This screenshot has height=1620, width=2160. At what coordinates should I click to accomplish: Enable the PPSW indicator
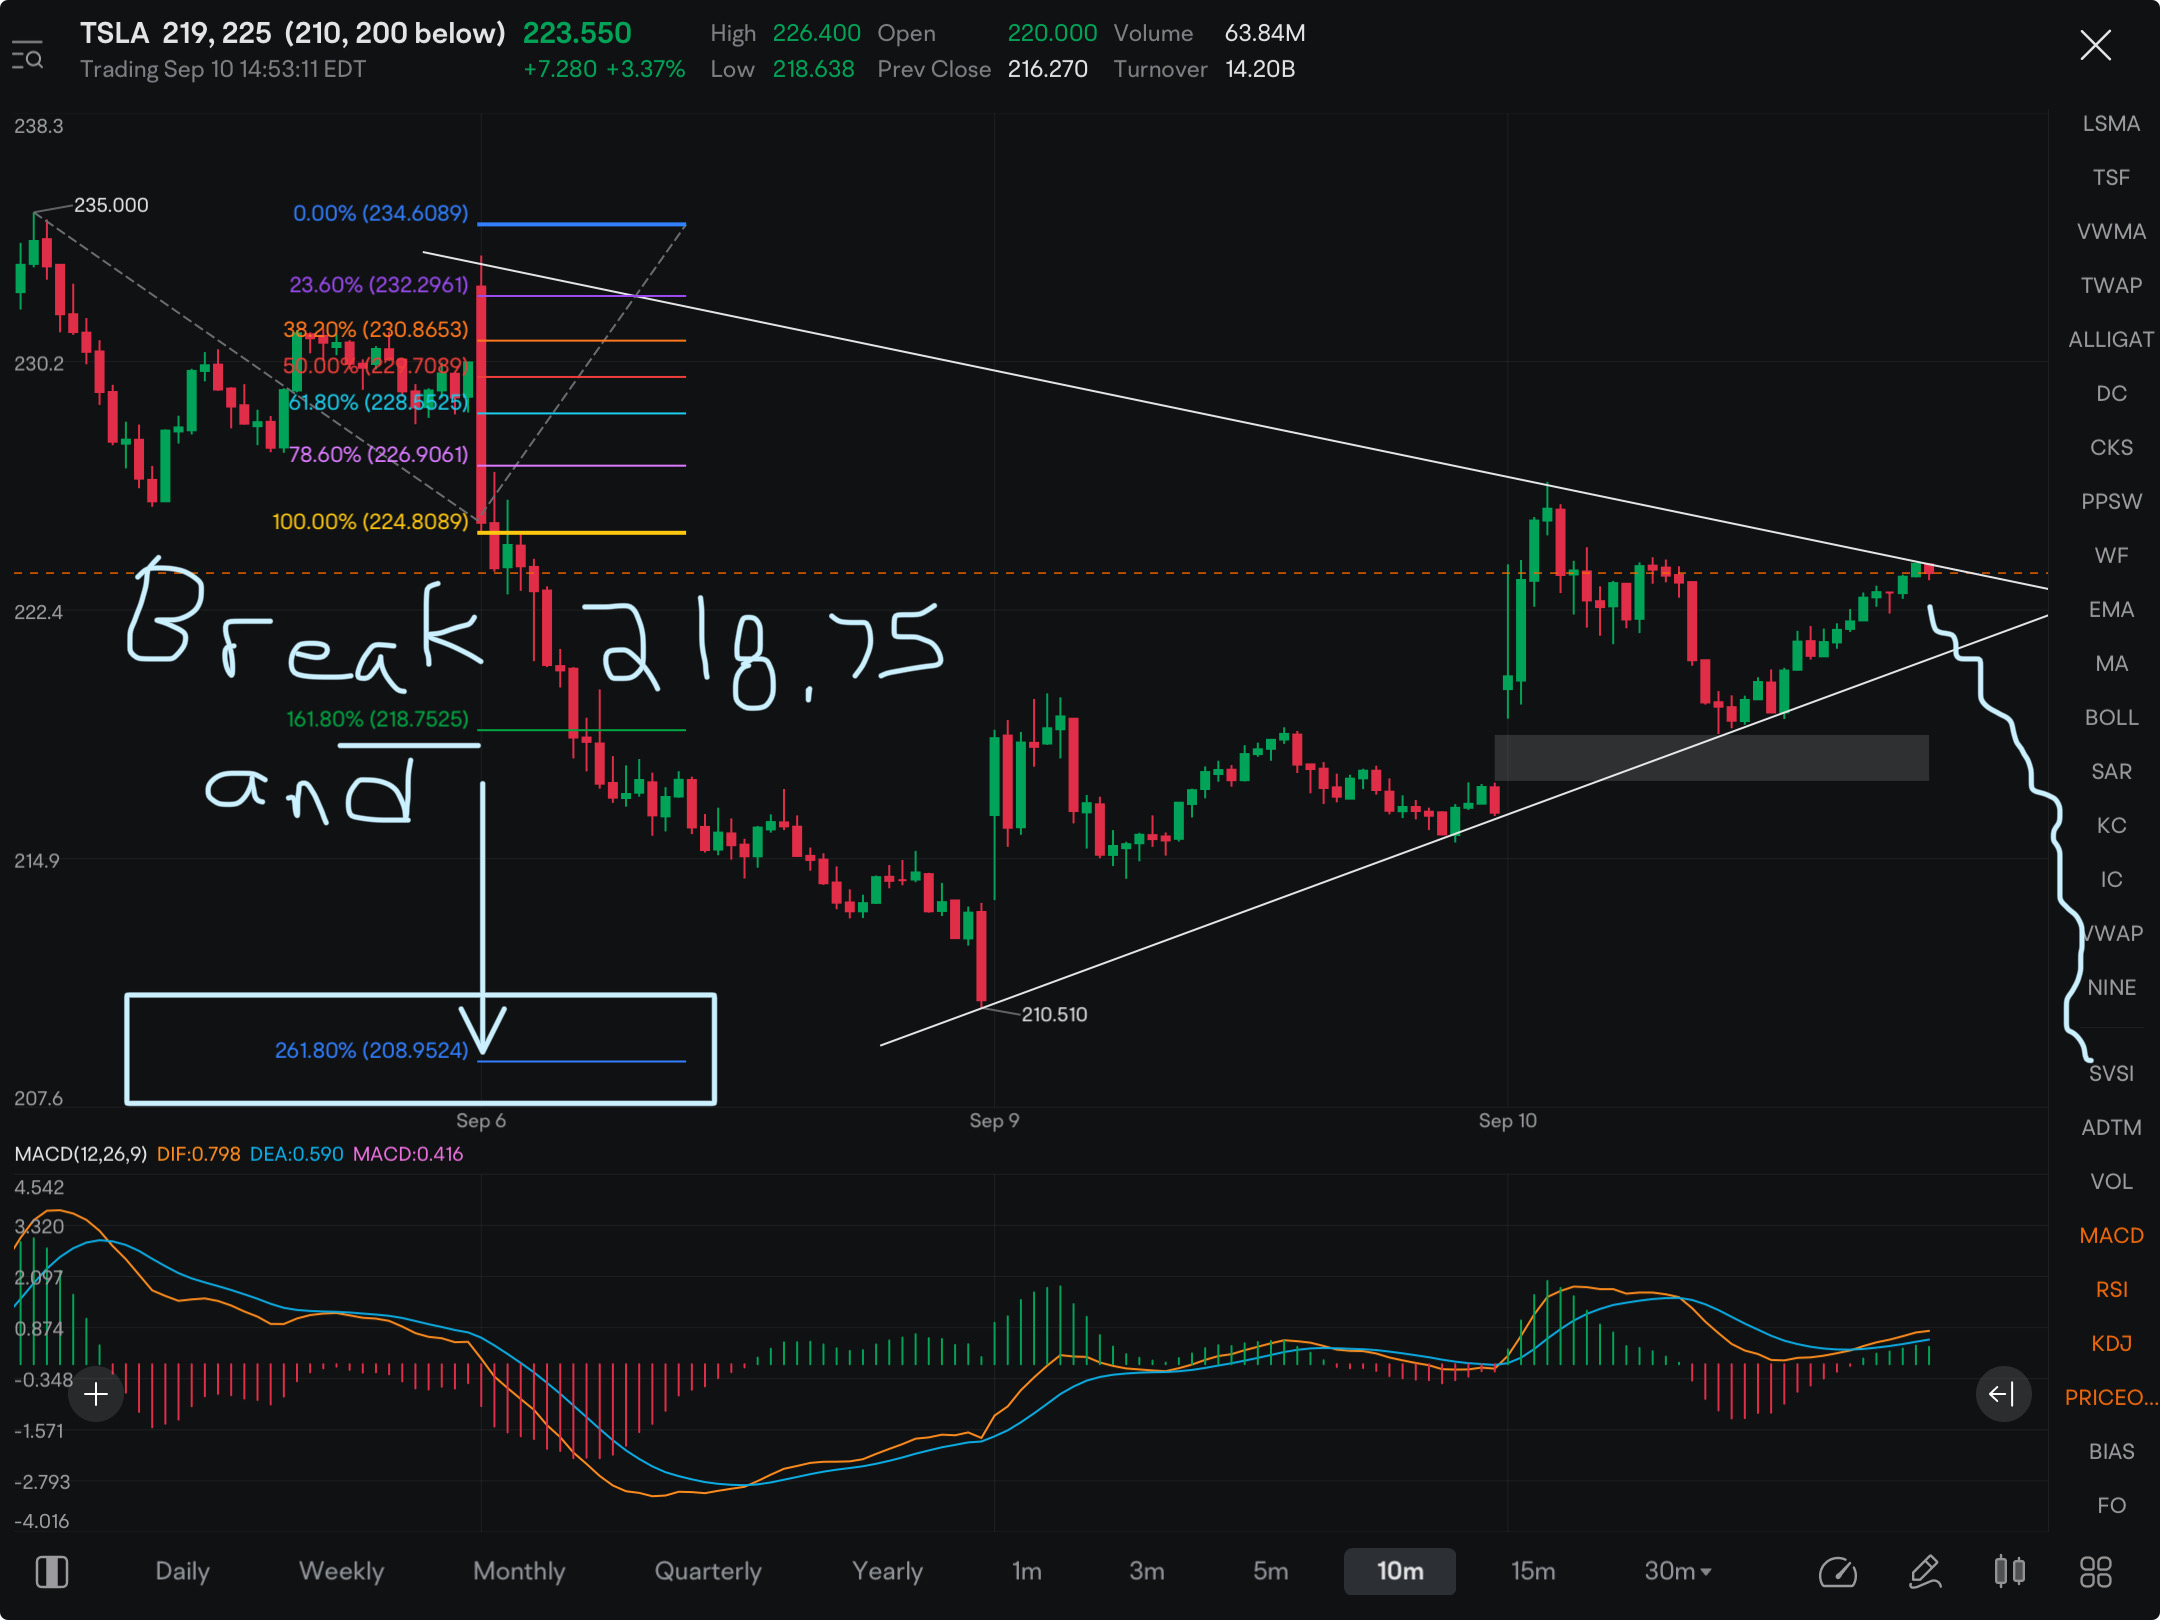tap(2111, 502)
